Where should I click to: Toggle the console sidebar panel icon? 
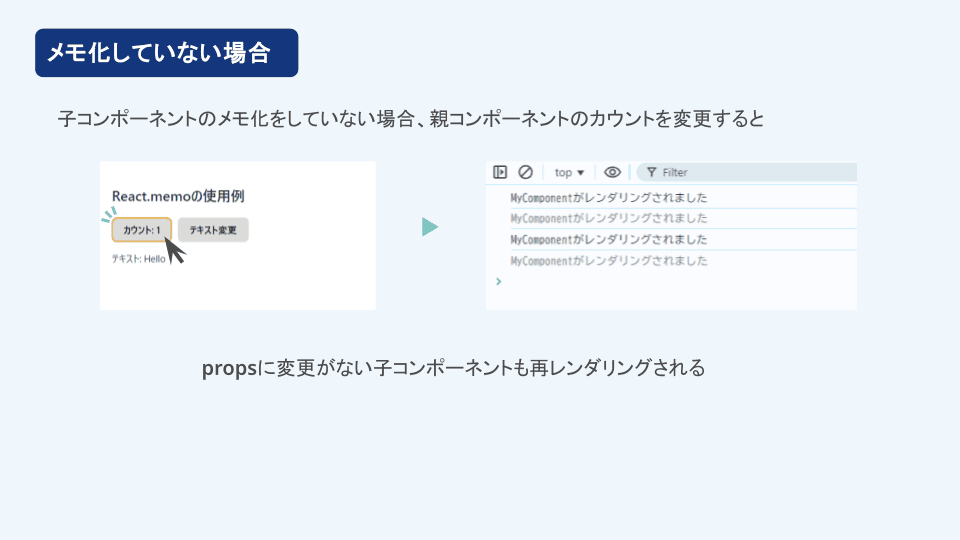[500, 172]
